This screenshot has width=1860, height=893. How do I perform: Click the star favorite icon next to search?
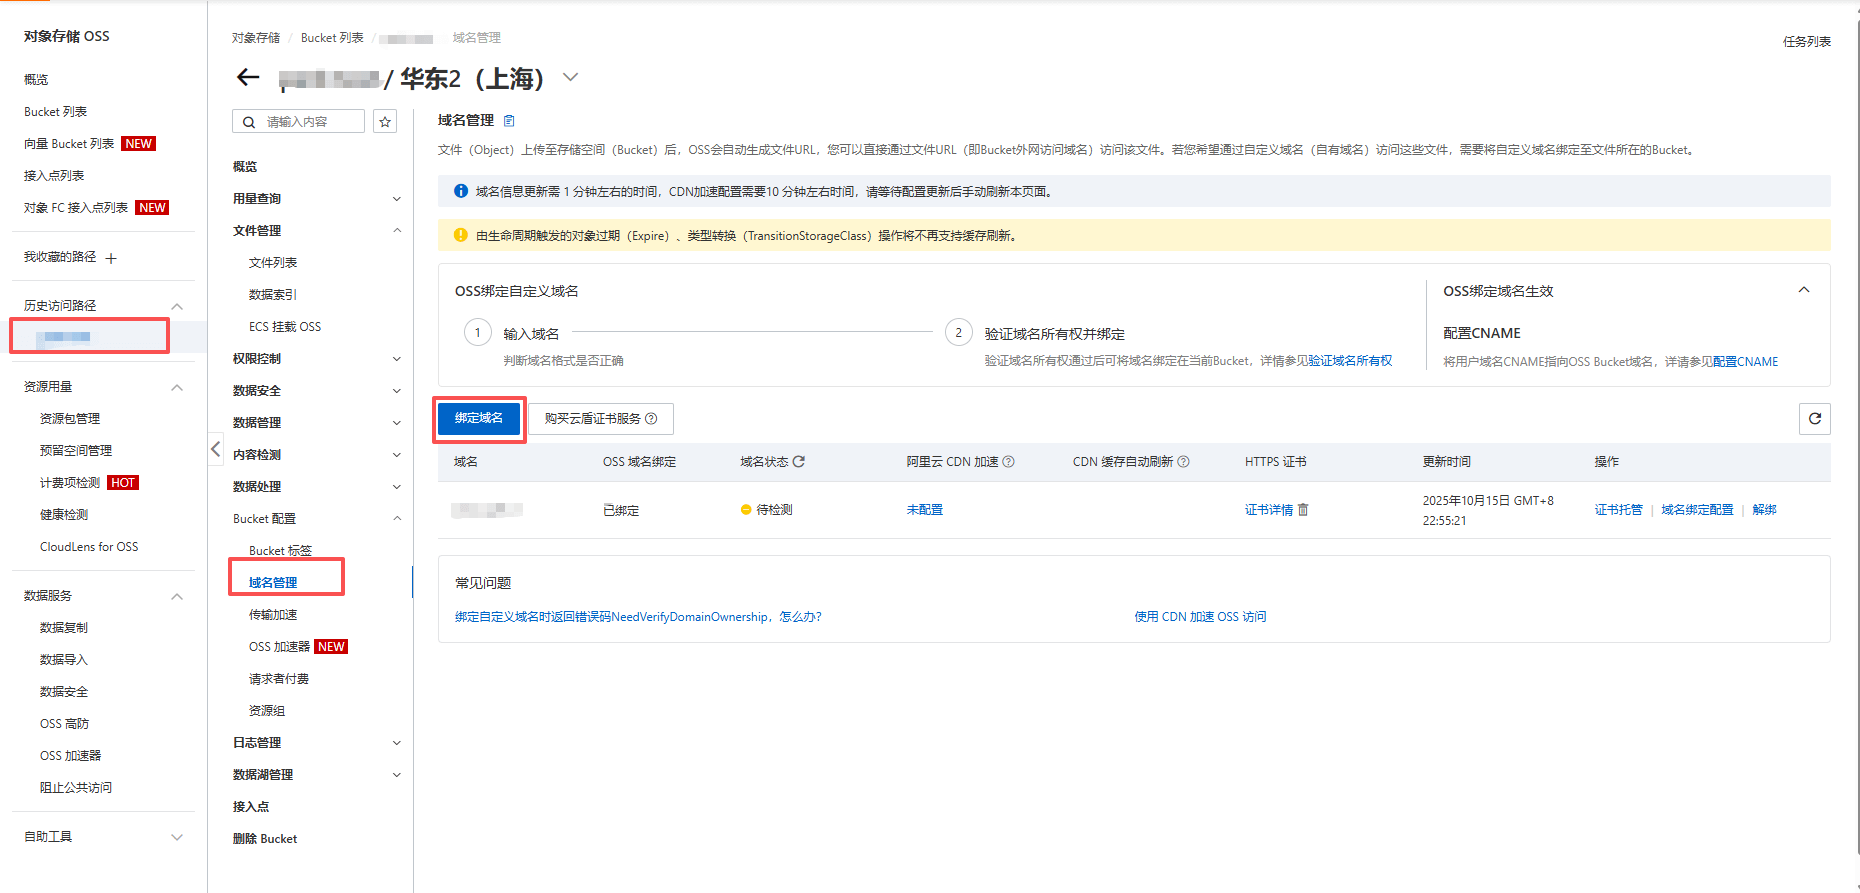385,122
